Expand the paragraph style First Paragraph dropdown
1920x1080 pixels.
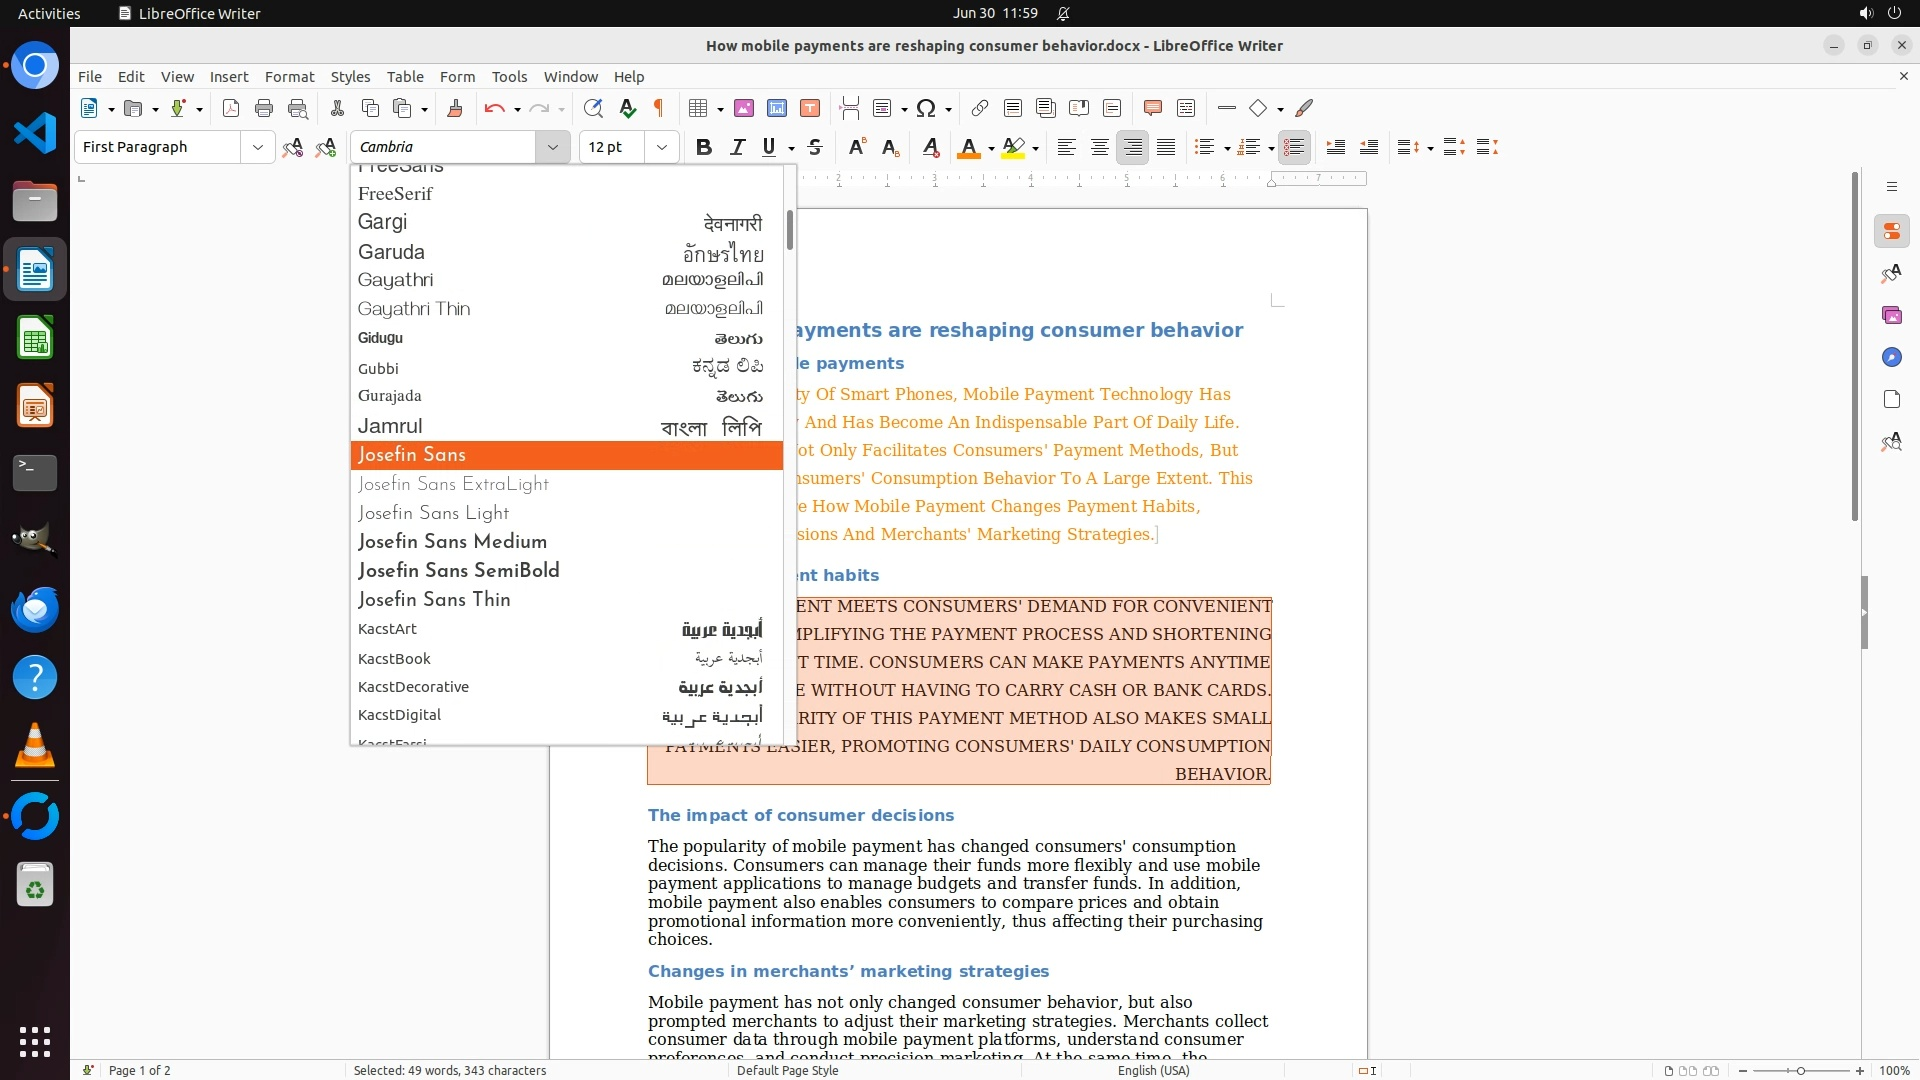(x=257, y=147)
